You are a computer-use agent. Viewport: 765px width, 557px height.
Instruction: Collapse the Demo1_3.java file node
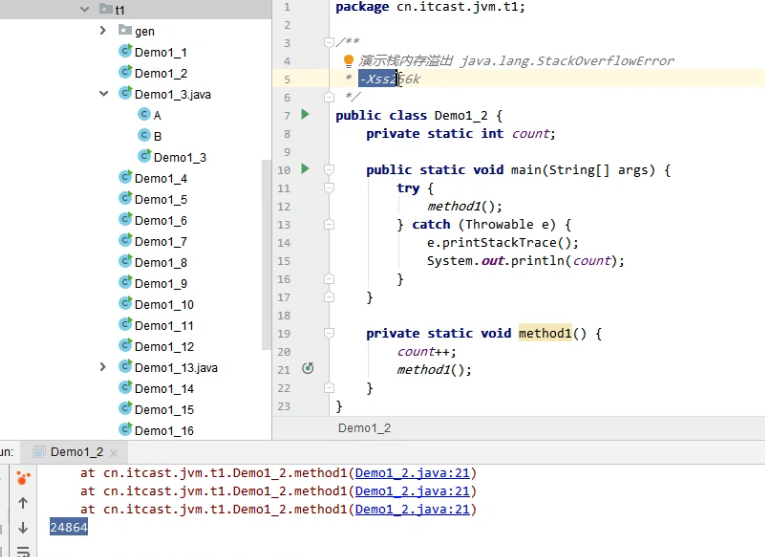click(104, 94)
